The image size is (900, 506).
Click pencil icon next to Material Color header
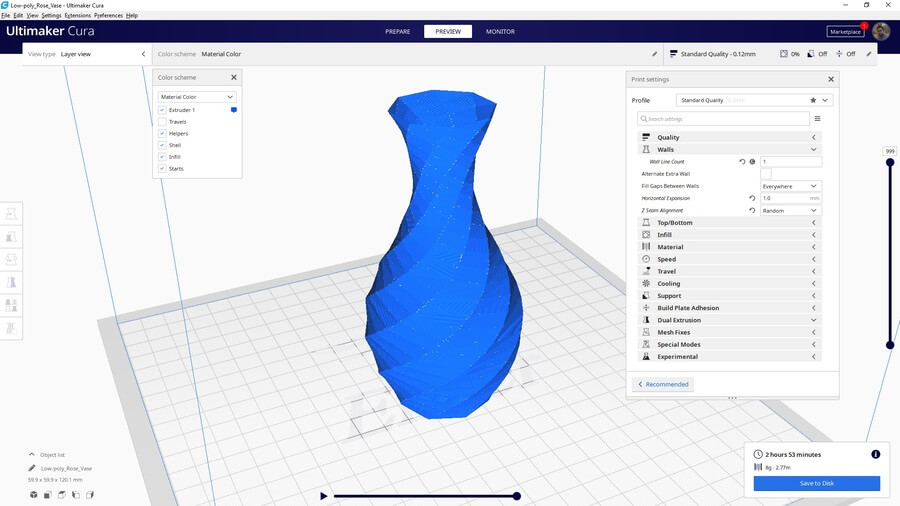[654, 54]
